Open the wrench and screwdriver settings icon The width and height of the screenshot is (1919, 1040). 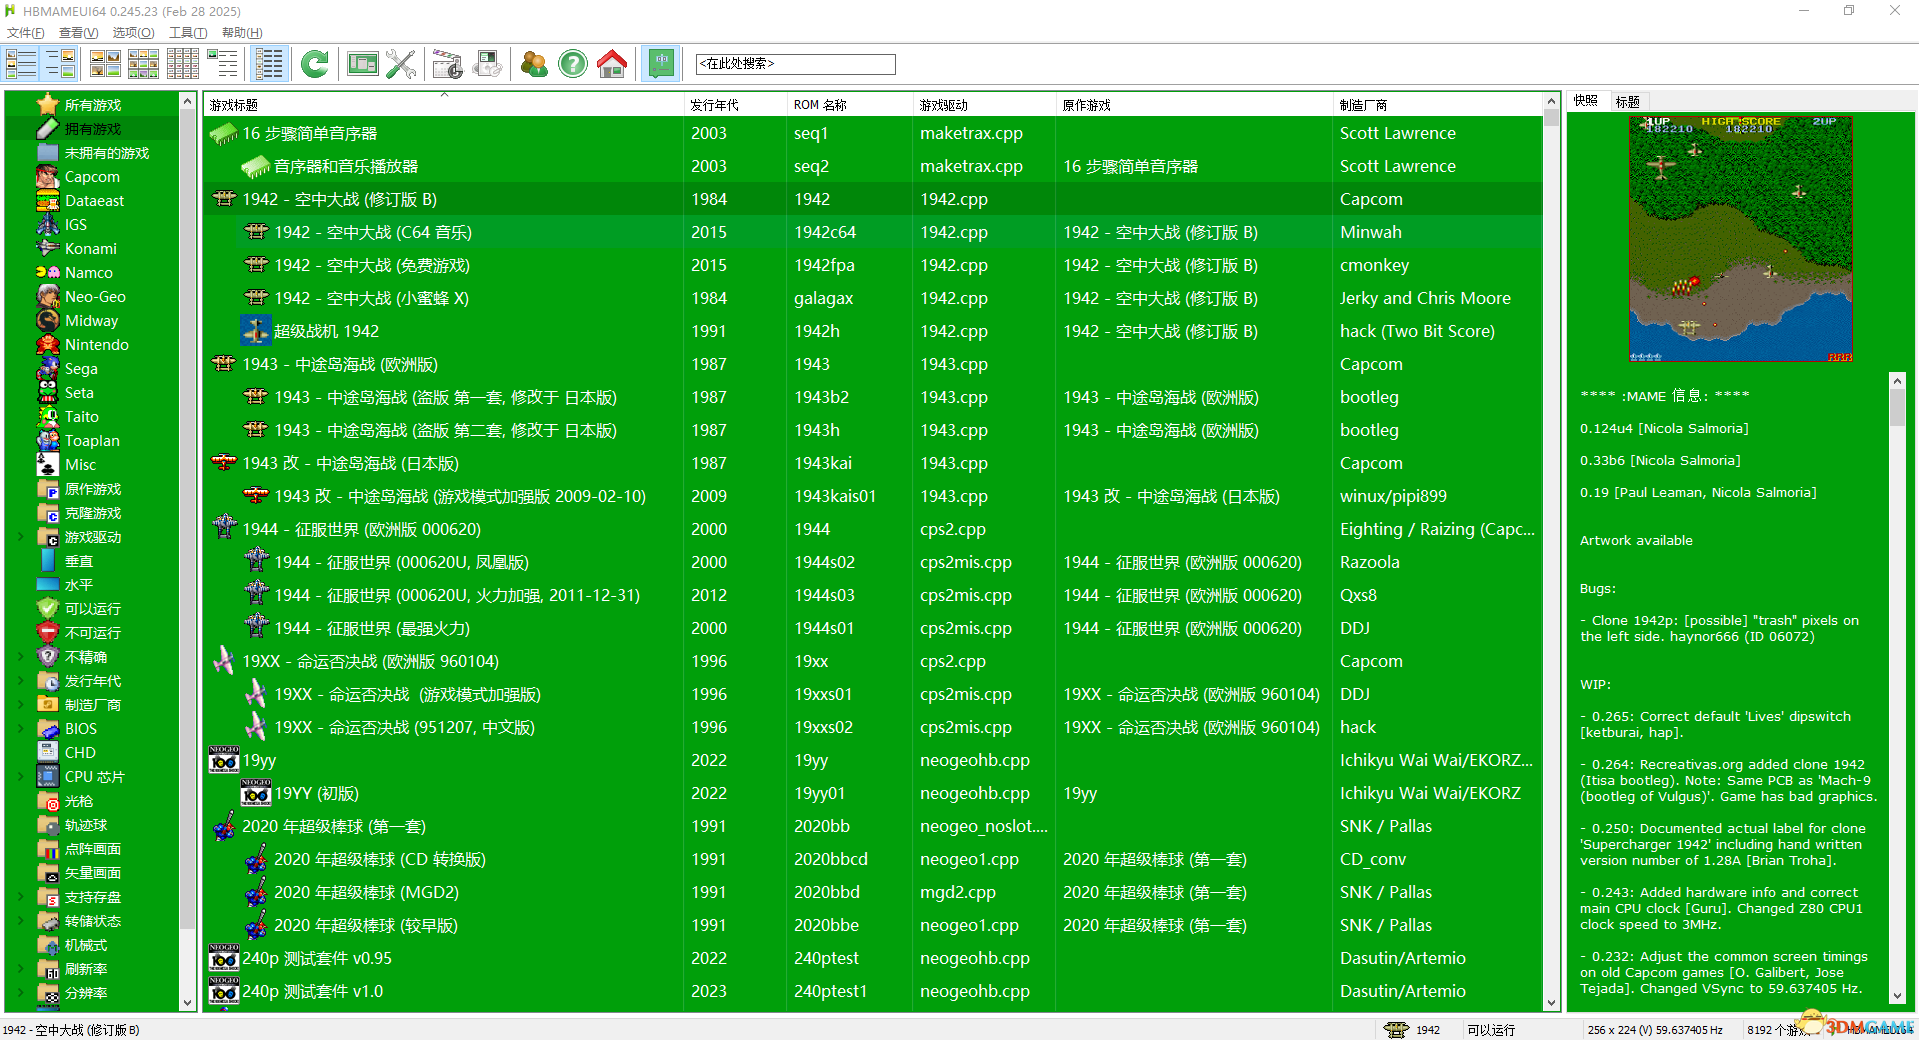[x=401, y=64]
